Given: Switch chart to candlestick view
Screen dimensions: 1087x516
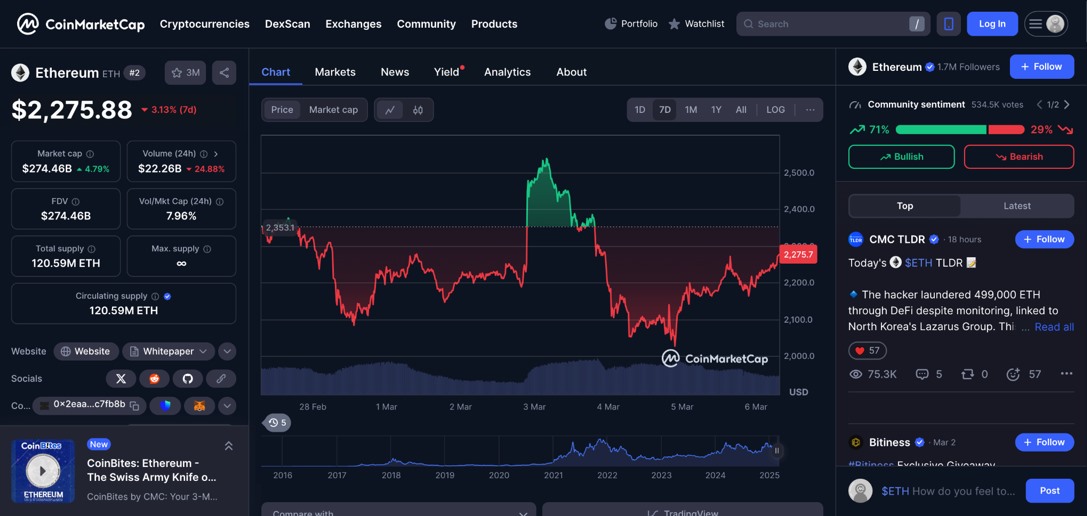Looking at the screenshot, I should [x=418, y=110].
